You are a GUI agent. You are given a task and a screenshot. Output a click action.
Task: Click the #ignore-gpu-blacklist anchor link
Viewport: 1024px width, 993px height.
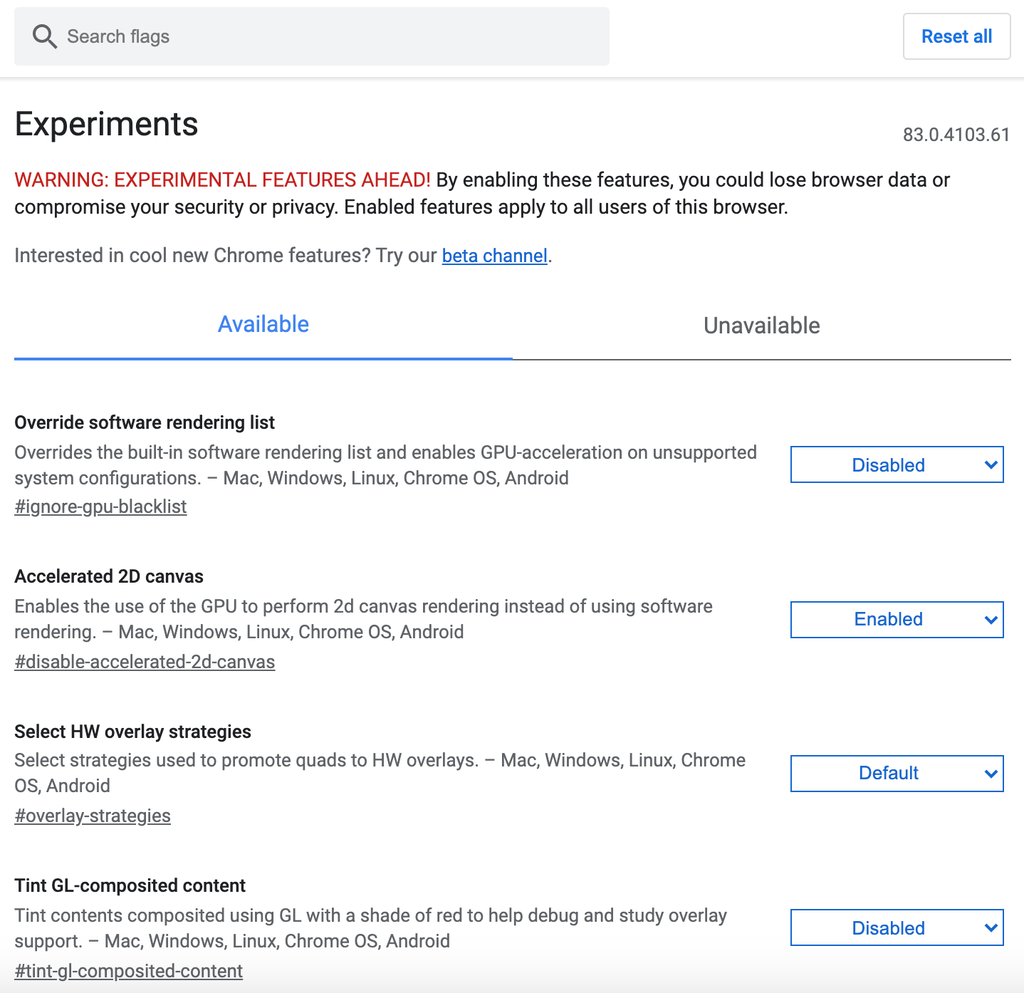pos(100,507)
